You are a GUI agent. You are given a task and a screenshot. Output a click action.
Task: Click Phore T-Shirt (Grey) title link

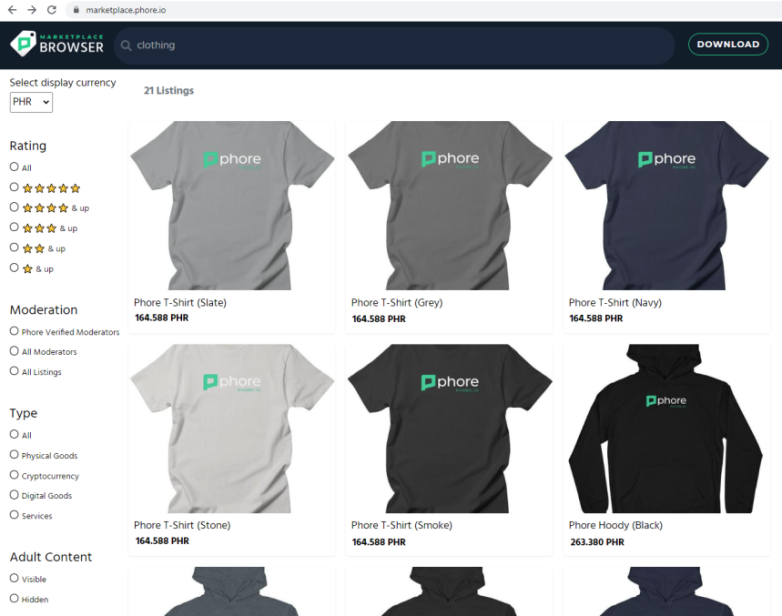click(x=397, y=303)
